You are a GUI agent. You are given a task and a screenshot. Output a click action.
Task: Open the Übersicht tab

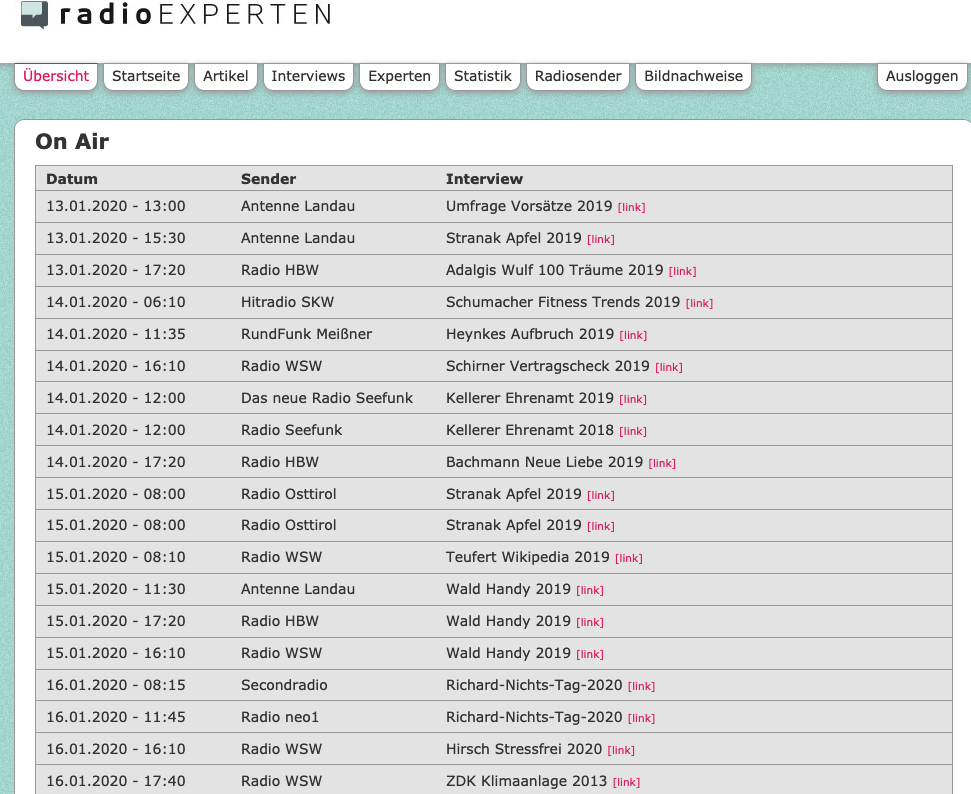56,76
